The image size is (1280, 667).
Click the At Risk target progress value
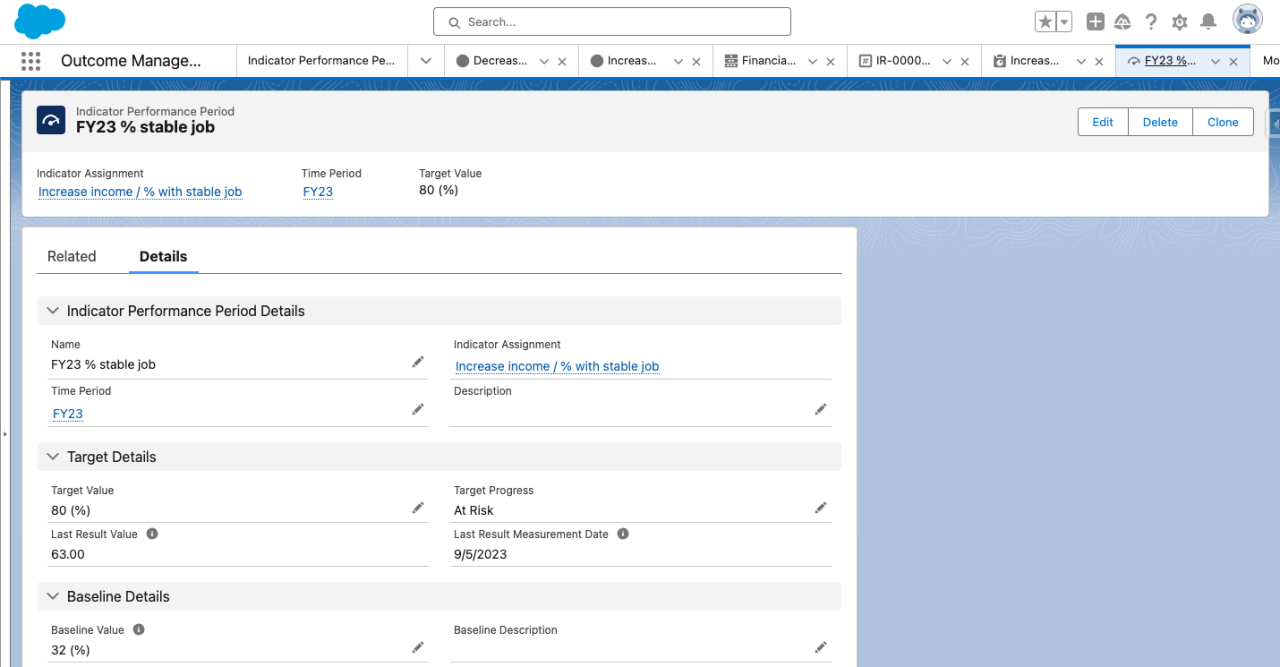(474, 510)
